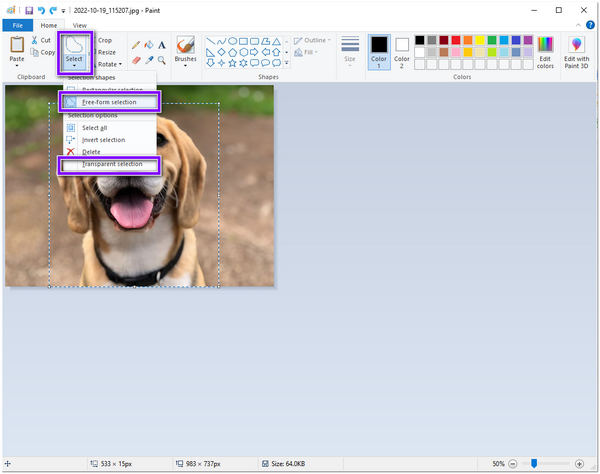Redo the last undone action
600x474 pixels.
(x=53, y=10)
